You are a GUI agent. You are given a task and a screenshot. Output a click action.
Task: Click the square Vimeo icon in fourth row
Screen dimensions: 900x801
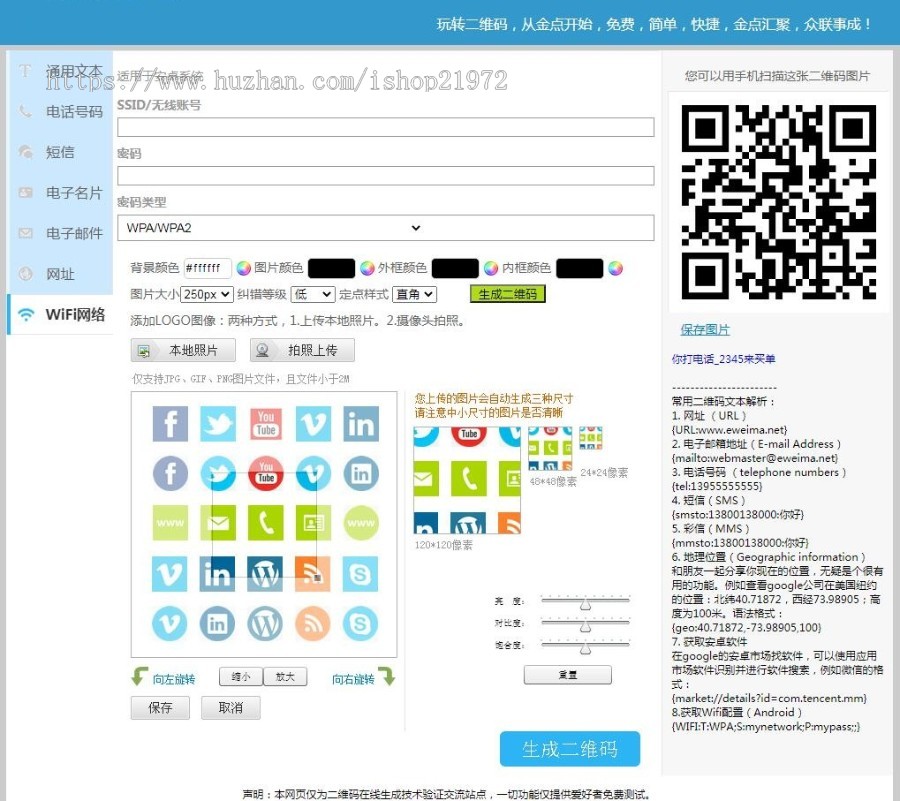click(170, 573)
